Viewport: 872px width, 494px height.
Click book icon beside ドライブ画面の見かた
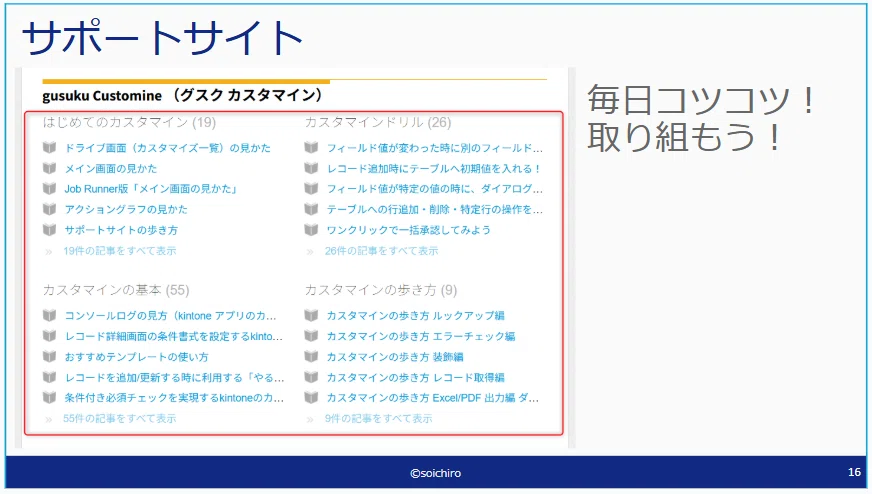tap(49, 147)
